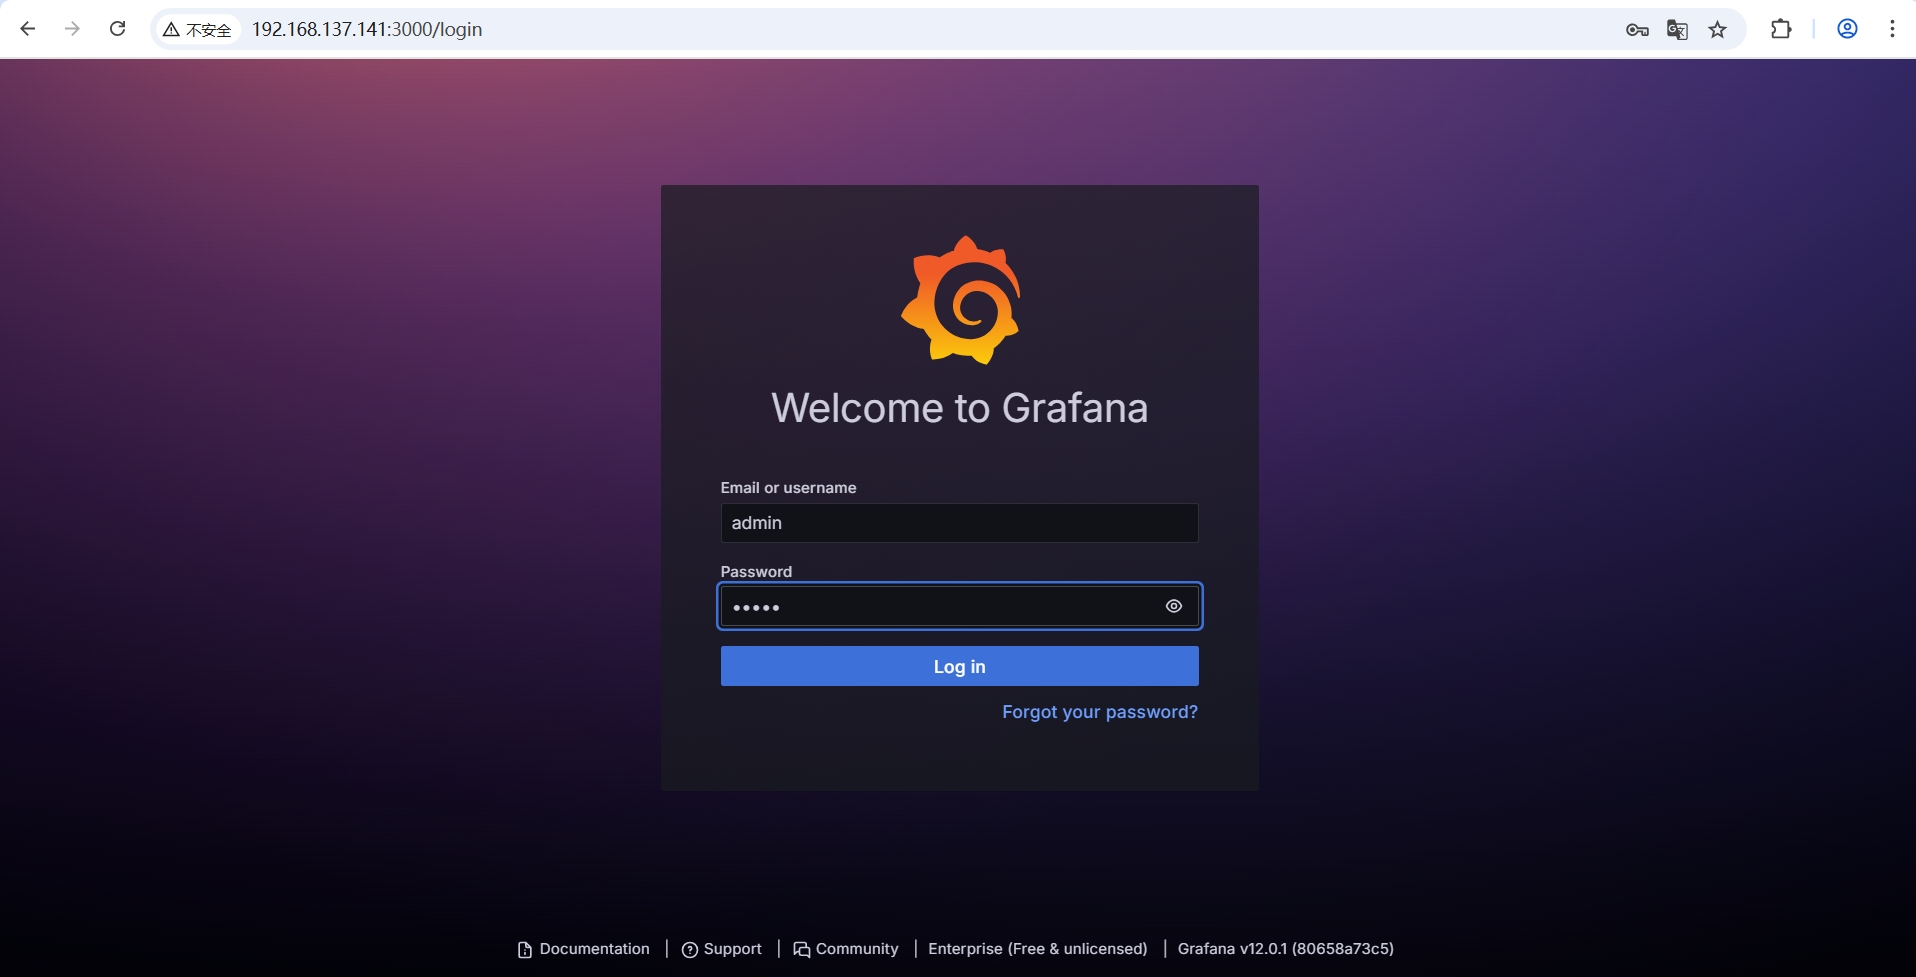
Task: Toggle password visibility eye icon
Action: [1173, 606]
